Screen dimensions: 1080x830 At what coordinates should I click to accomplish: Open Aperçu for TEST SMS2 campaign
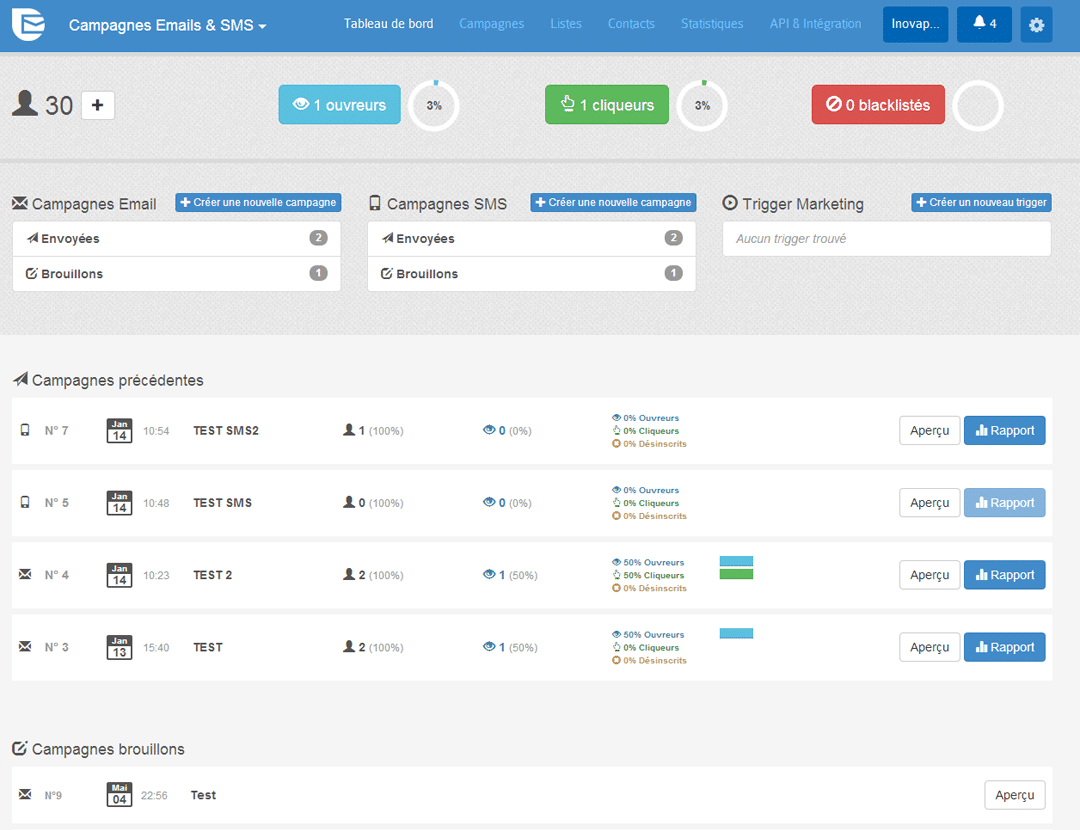(x=929, y=430)
